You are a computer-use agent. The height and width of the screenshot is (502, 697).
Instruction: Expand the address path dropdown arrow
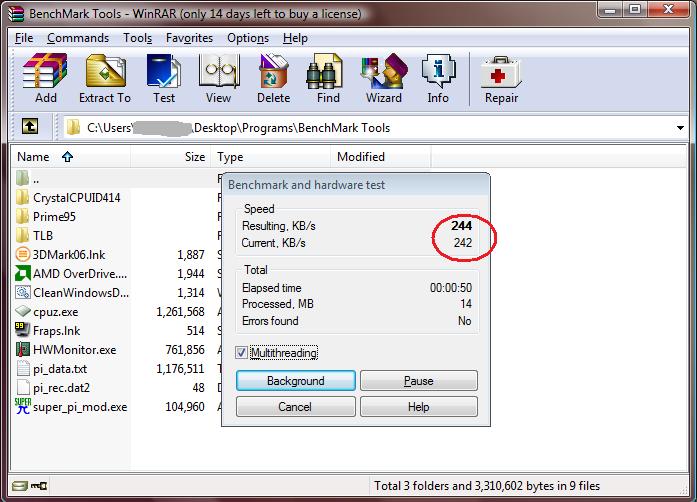click(x=680, y=128)
